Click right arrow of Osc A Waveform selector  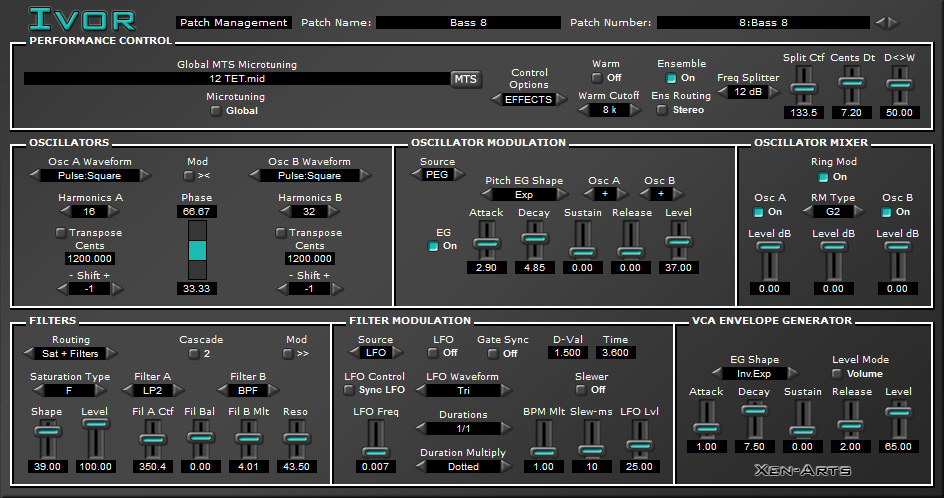[145, 176]
